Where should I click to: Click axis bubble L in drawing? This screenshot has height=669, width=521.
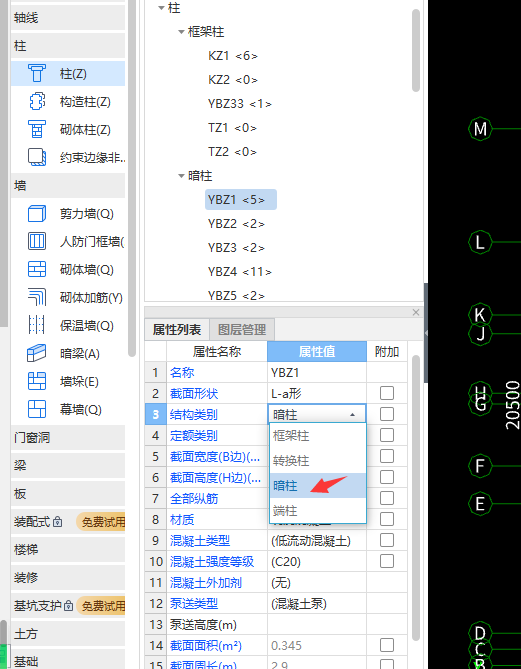click(x=480, y=242)
